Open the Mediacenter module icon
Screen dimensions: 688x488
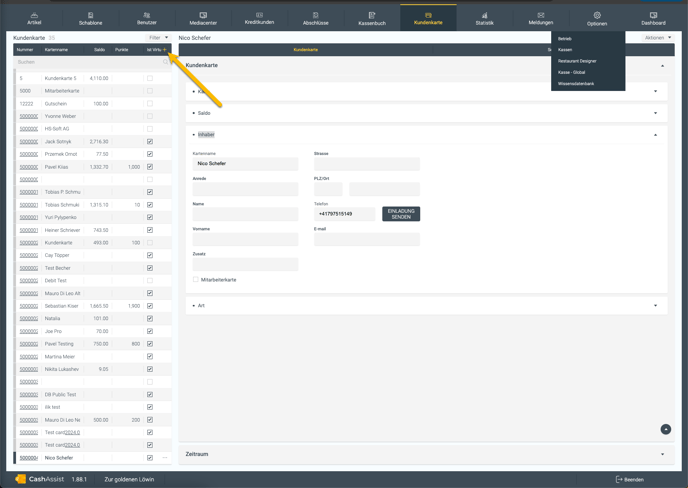pos(203,15)
